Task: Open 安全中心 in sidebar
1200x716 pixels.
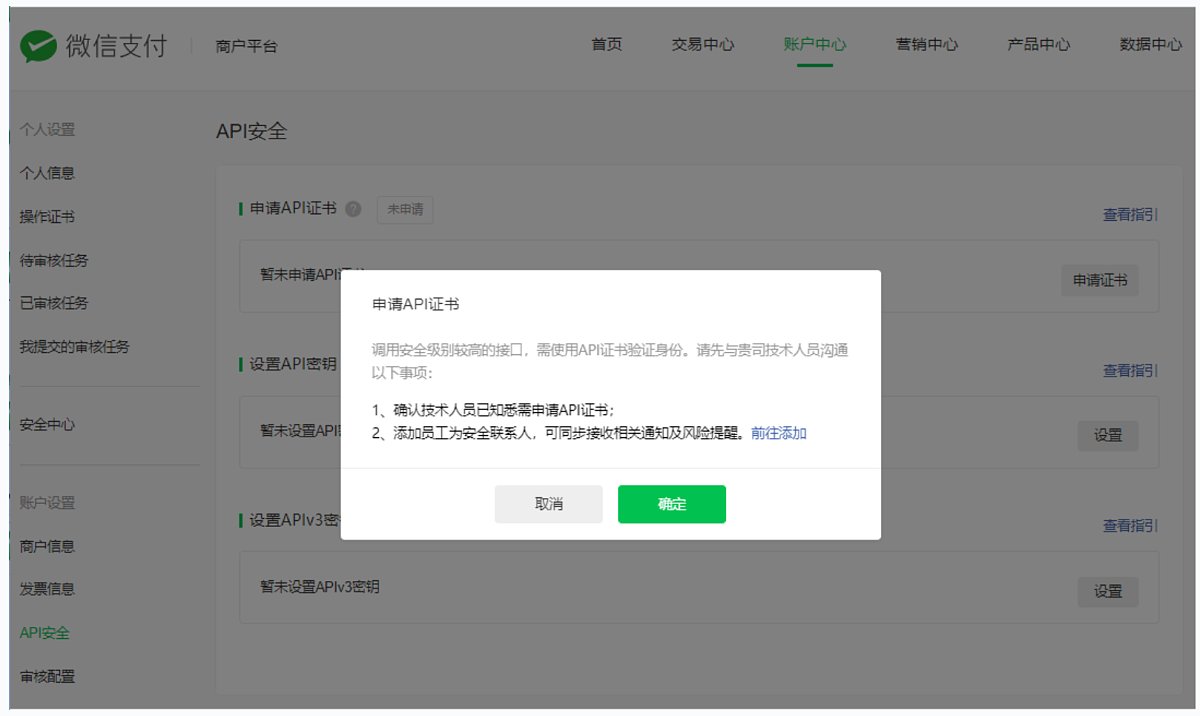Action: pyautogui.click(x=47, y=424)
